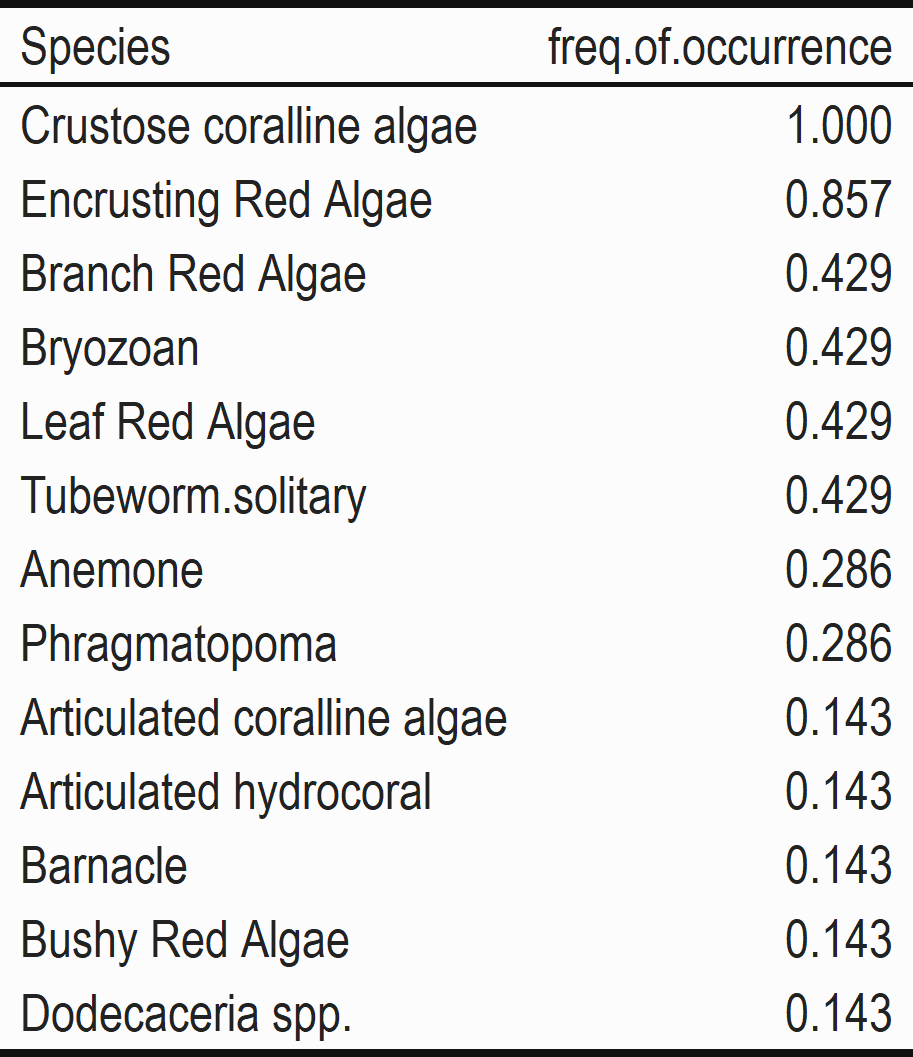Select the 0.857 frequency value
Viewport: 913px width, 1057px height.
point(838,201)
